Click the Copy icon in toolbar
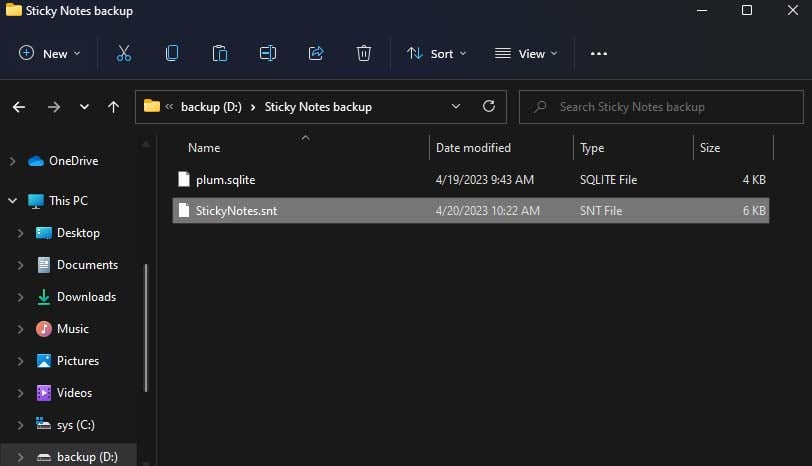Screen dimensions: 812x466 172,53
